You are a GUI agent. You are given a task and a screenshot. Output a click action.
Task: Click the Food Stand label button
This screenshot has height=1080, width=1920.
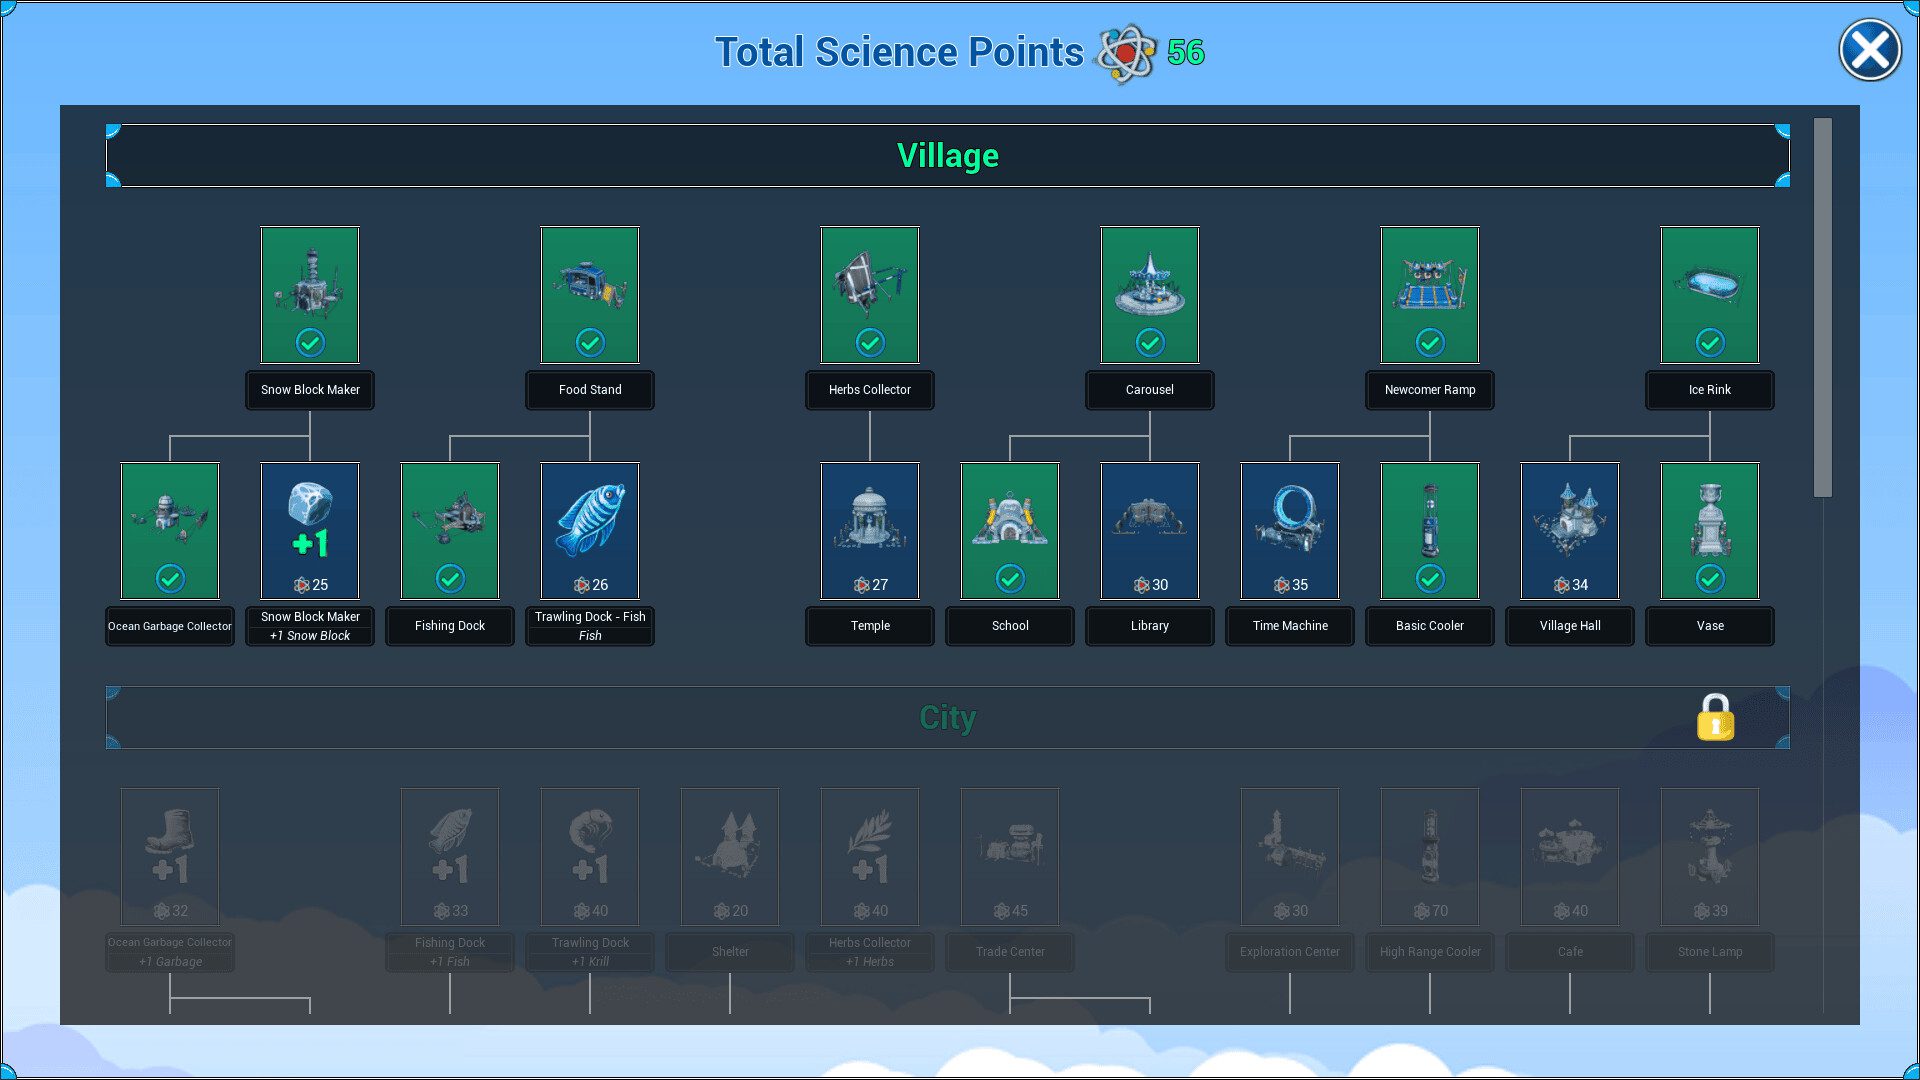coord(589,390)
